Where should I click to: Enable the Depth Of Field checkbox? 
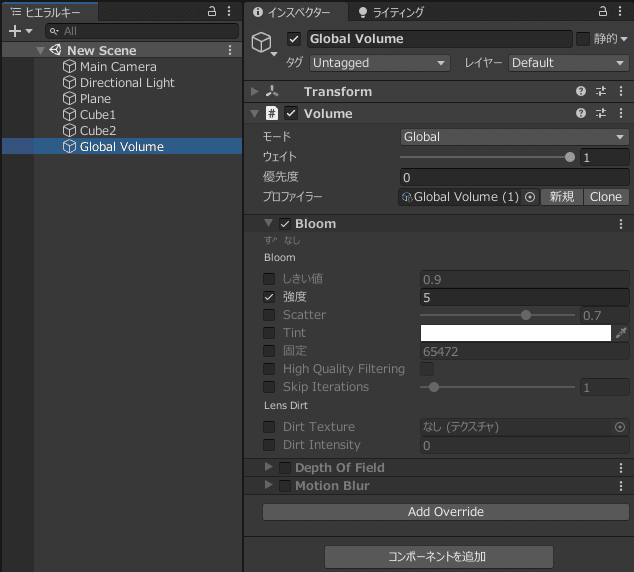[x=285, y=468]
